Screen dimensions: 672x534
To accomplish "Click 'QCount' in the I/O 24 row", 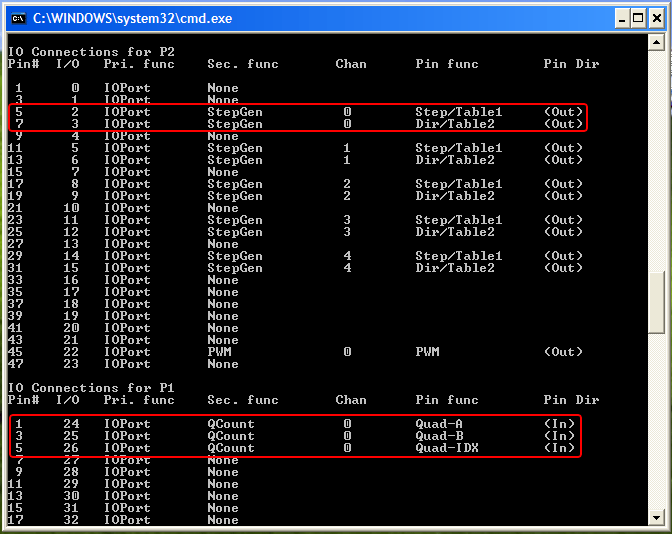I will (231, 424).
